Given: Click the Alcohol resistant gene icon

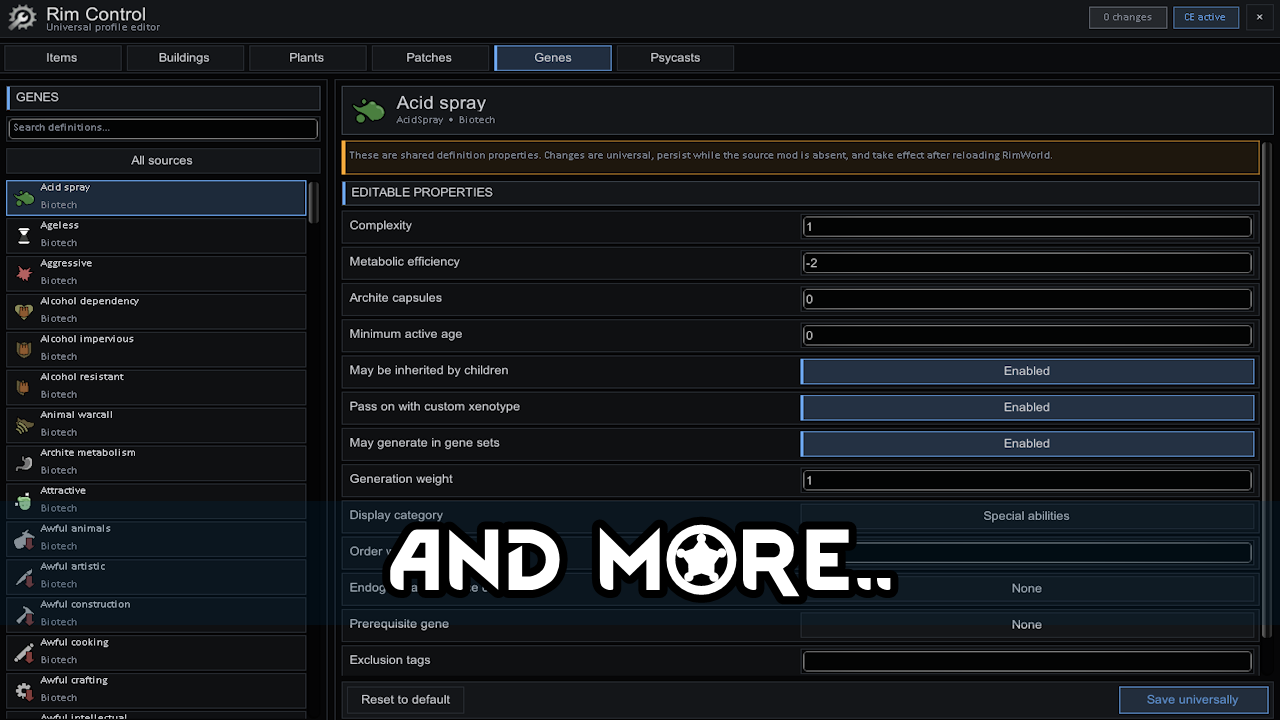Looking at the screenshot, I should pos(24,387).
